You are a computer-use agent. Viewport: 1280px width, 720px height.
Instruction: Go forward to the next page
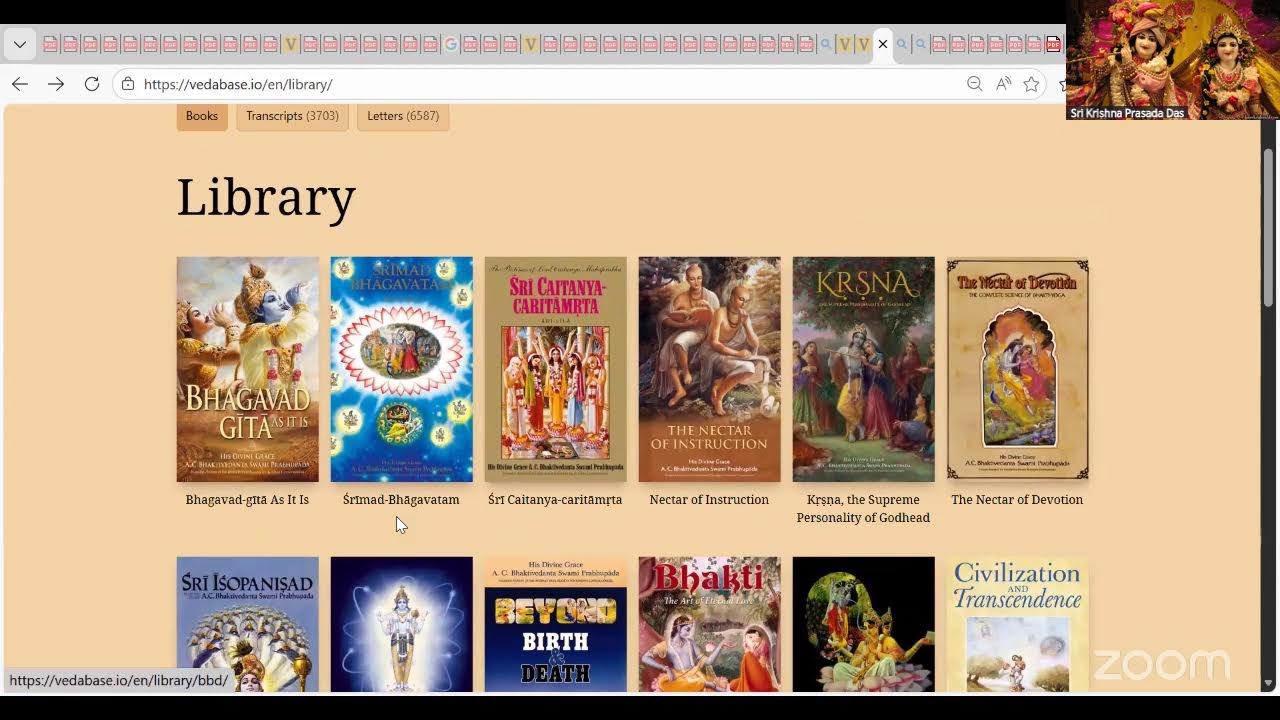point(56,84)
